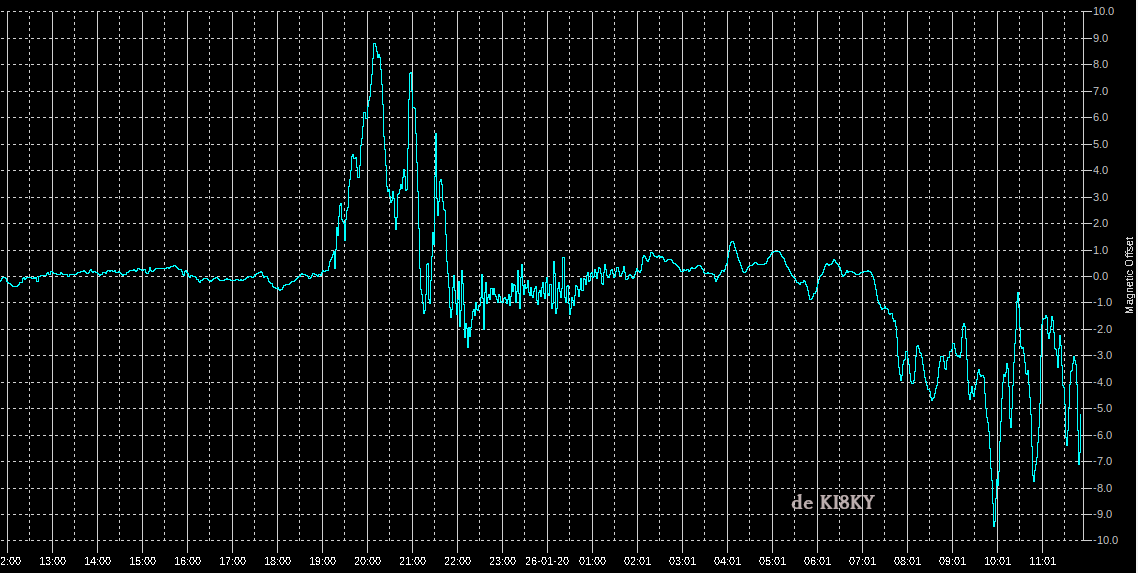Click the 13:00 time axis label

click(52, 561)
